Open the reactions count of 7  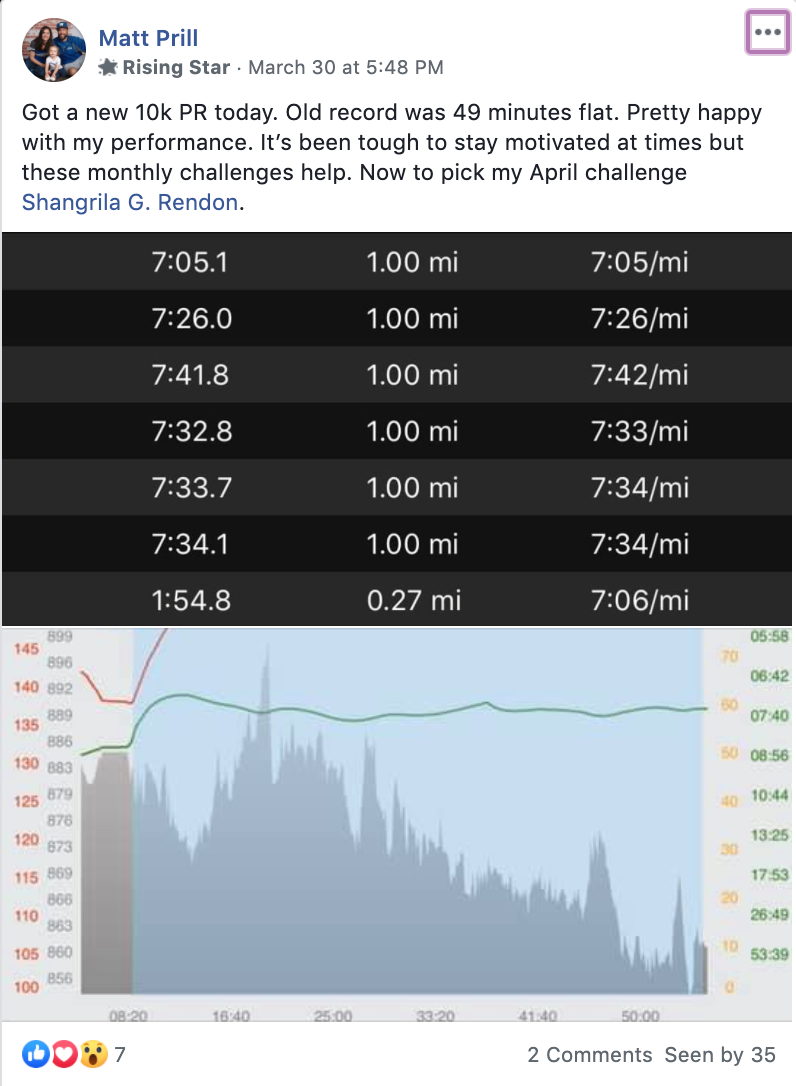click(120, 1054)
